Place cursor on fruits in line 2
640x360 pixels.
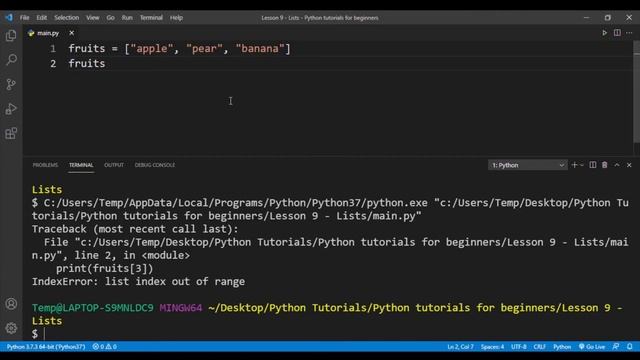coord(87,64)
